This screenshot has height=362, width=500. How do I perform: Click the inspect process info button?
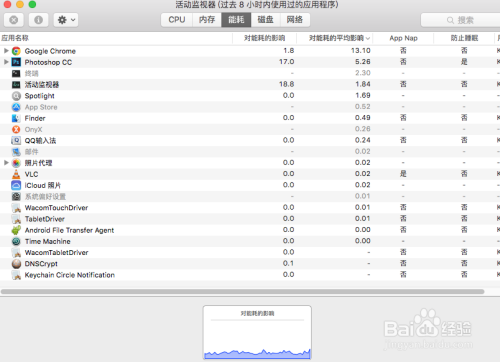pos(39,20)
